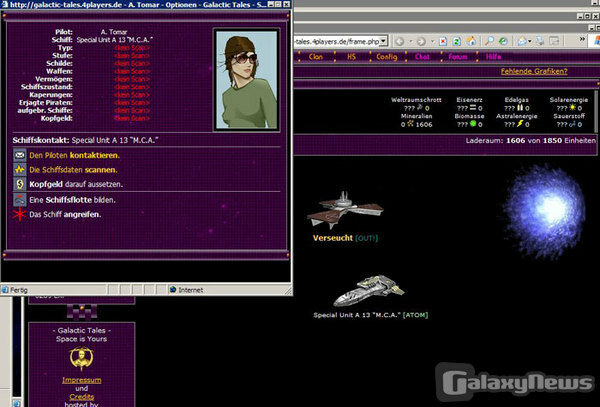Image resolution: width=600 pixels, height=407 pixels.
Task: Click the 'Fehlende Grafiken?' link
Action: [x=534, y=71]
